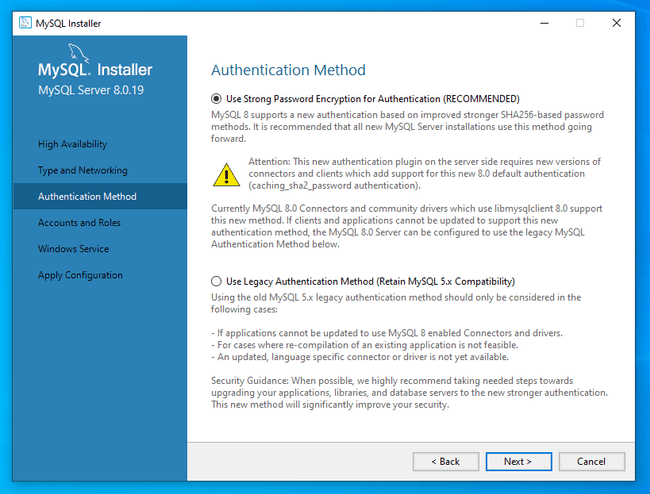Click the Security Guidance paragraph text
The width and height of the screenshot is (650, 494).
(409, 392)
